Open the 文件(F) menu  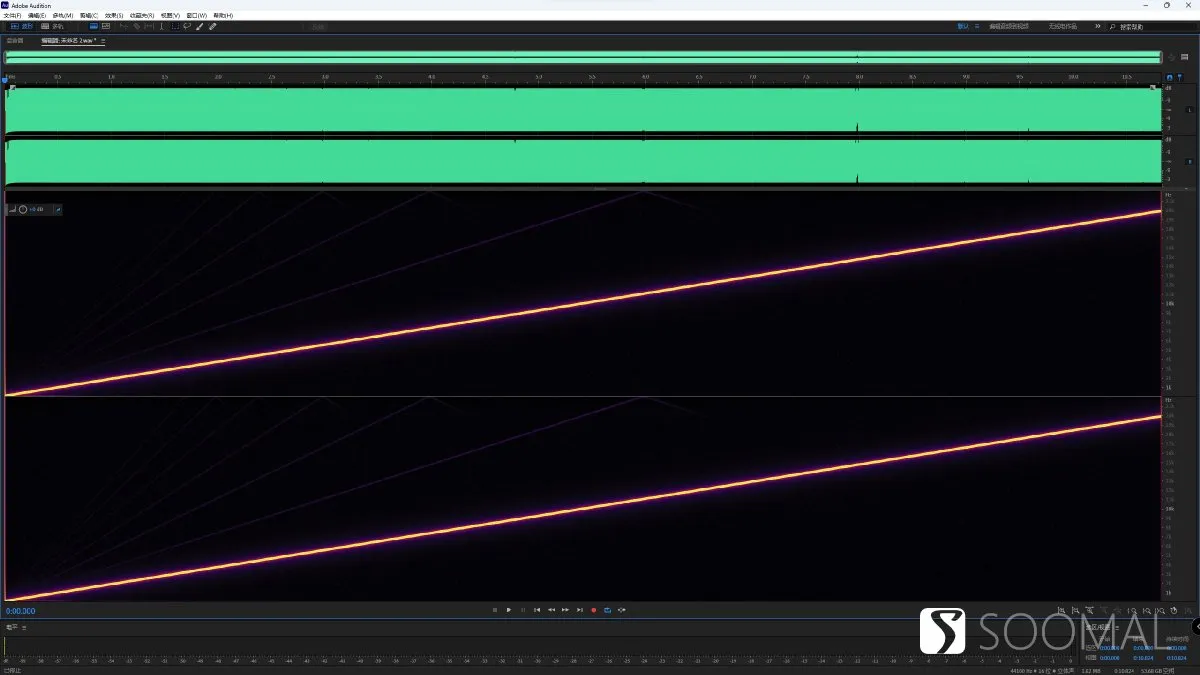pyautogui.click(x=13, y=16)
